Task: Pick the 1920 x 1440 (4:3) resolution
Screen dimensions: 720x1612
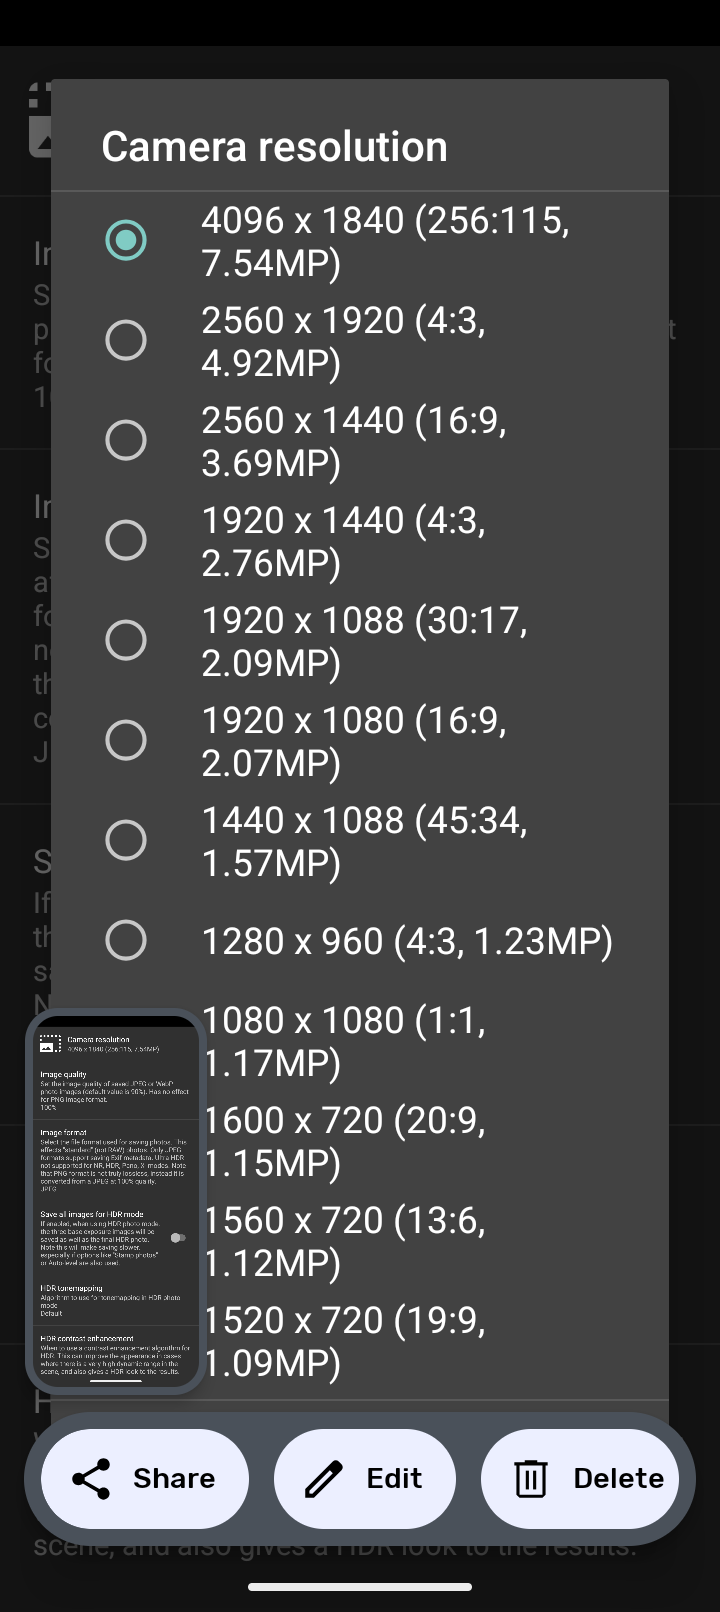Action: [126, 540]
